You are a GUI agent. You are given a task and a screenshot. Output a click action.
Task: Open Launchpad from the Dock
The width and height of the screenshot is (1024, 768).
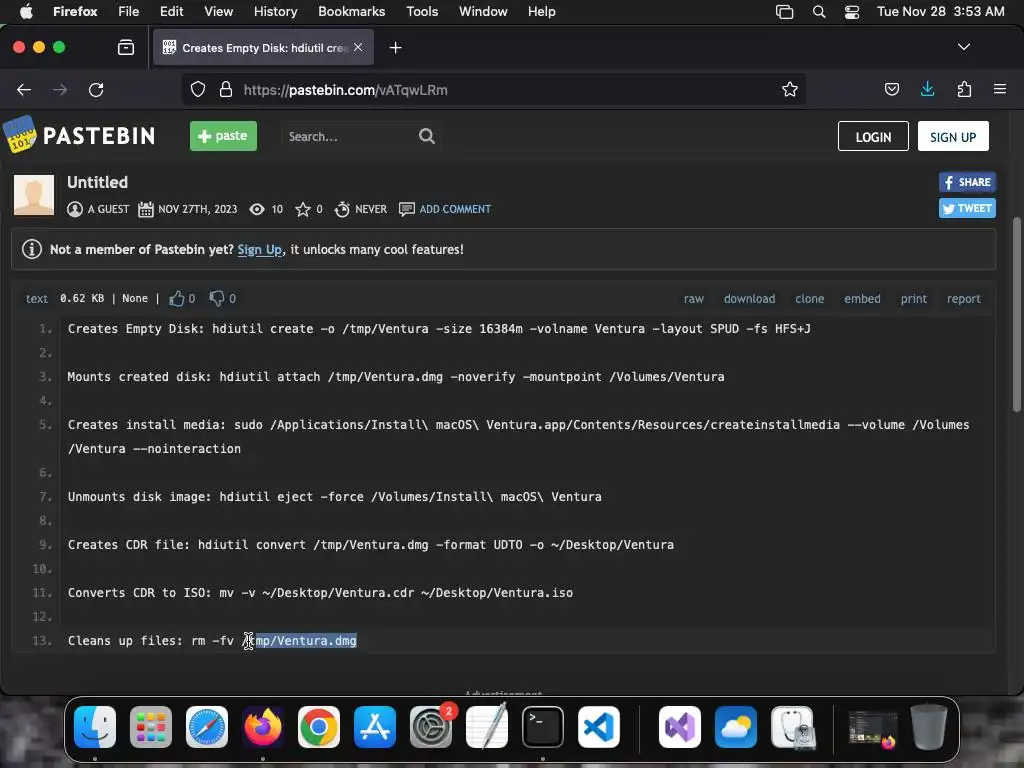click(x=151, y=727)
